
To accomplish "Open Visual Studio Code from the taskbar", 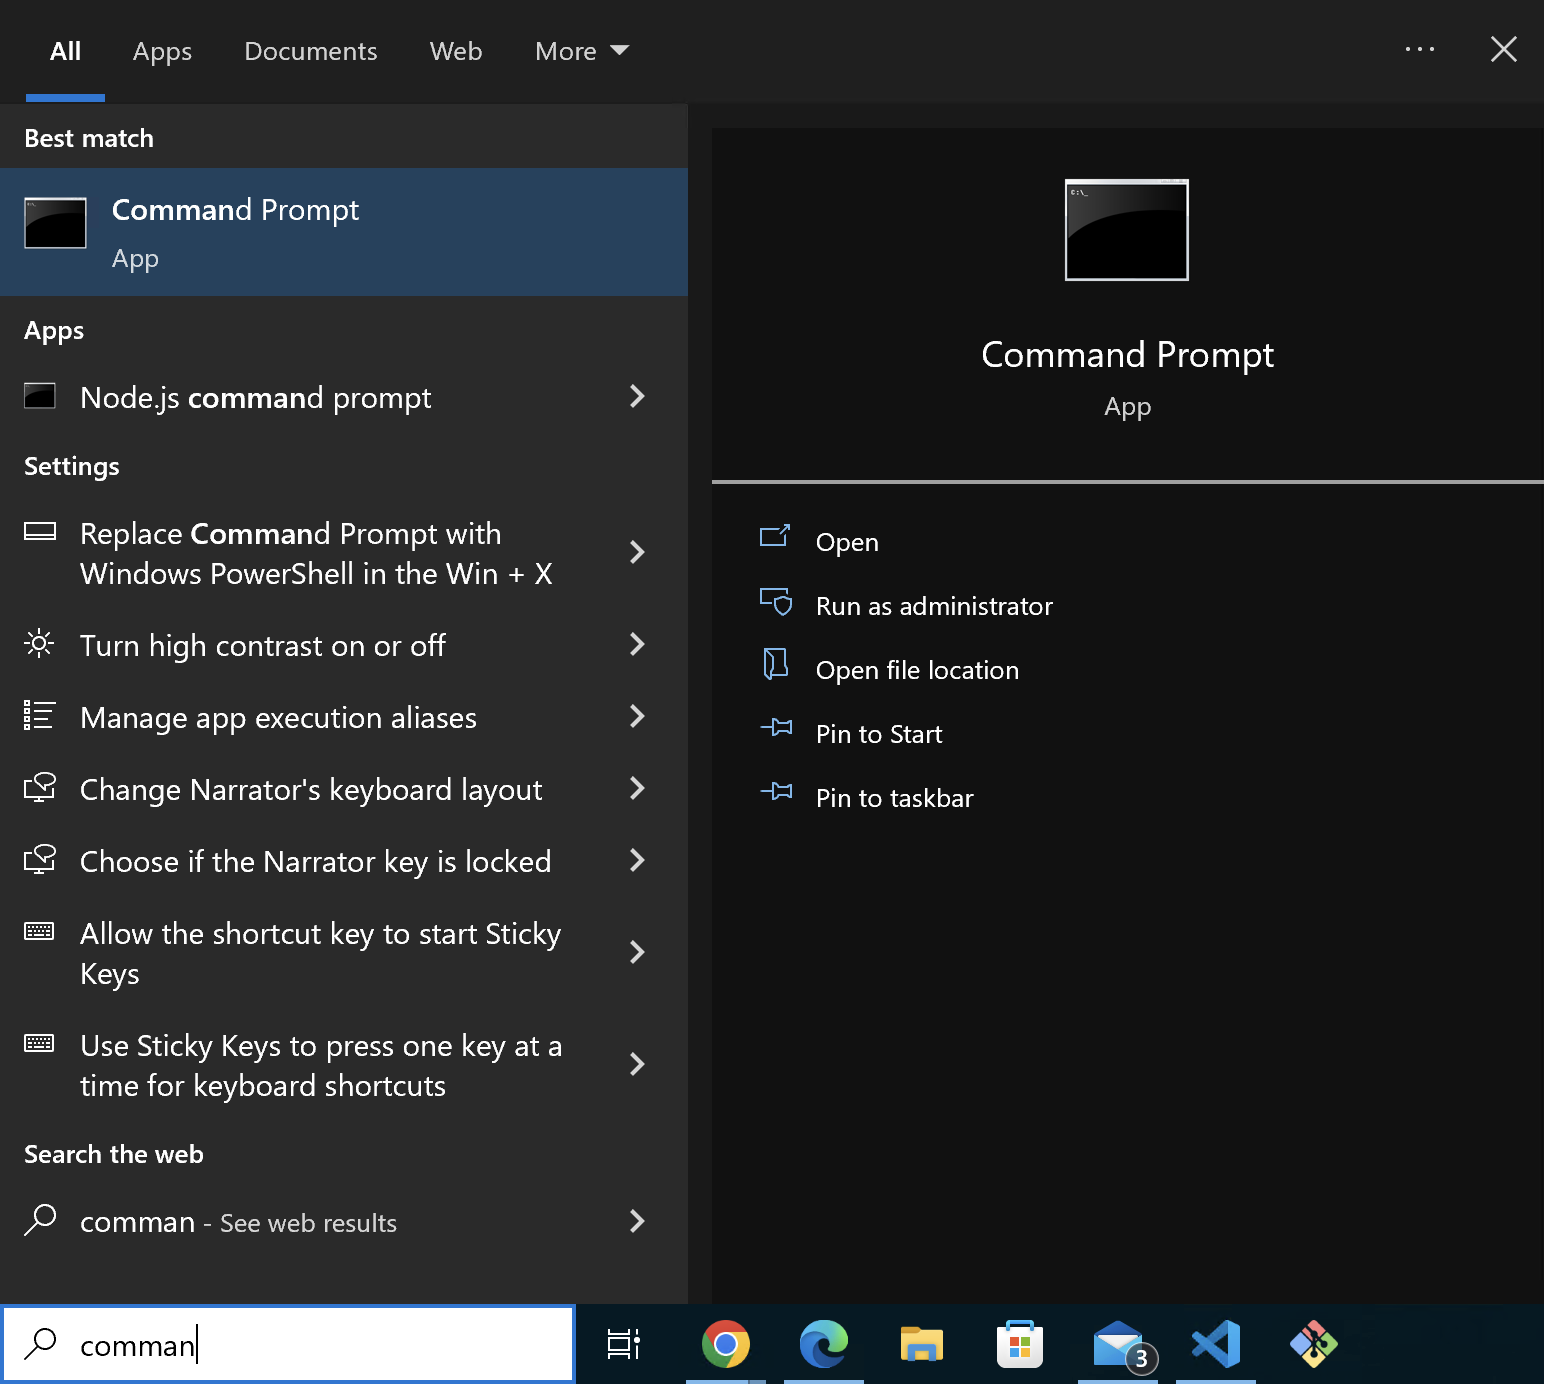I will [x=1216, y=1344].
